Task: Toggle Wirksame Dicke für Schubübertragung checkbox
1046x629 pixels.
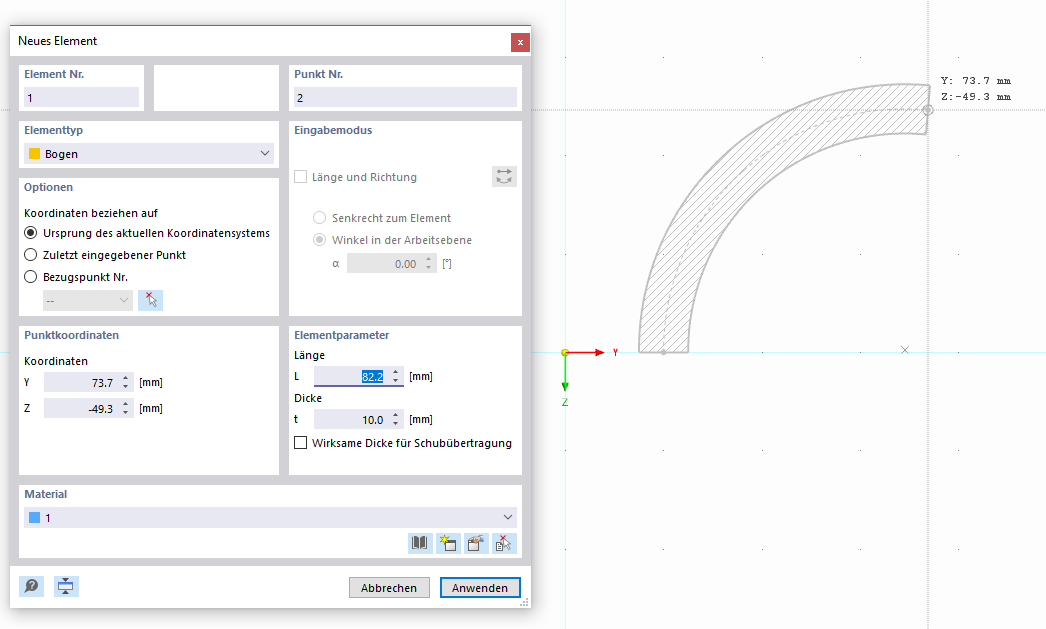Action: click(x=301, y=443)
